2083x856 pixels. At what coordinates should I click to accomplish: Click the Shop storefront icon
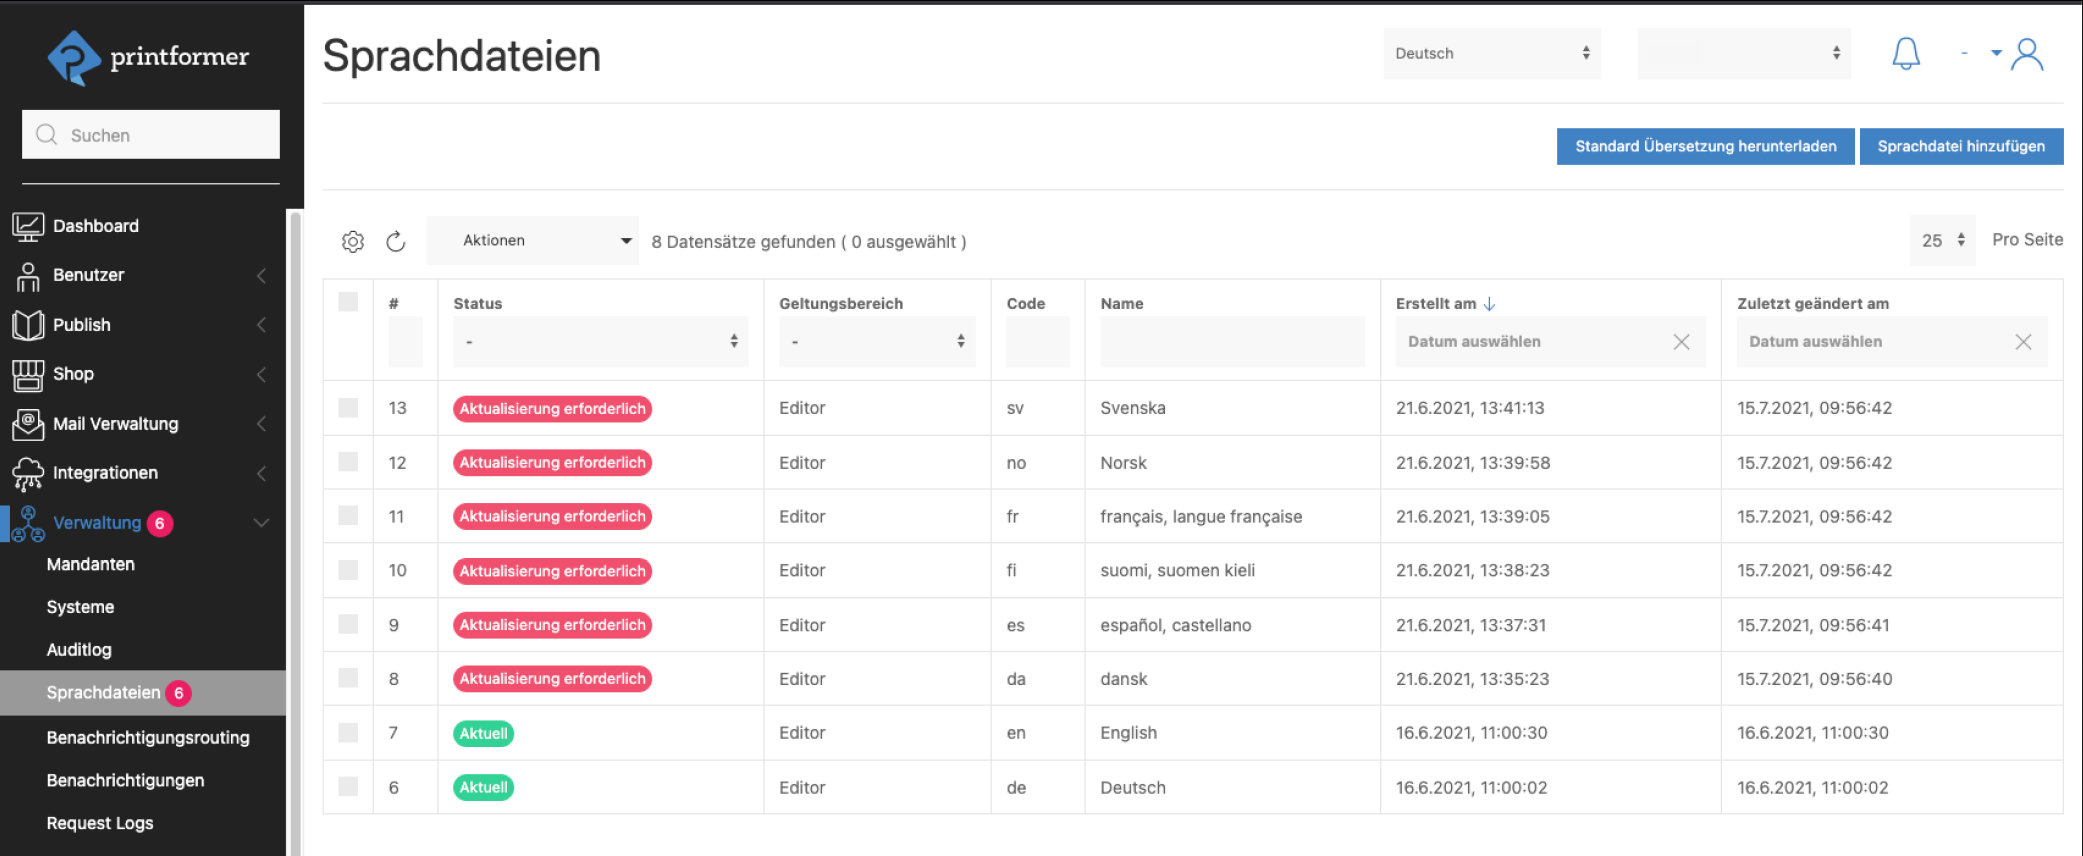coord(28,374)
